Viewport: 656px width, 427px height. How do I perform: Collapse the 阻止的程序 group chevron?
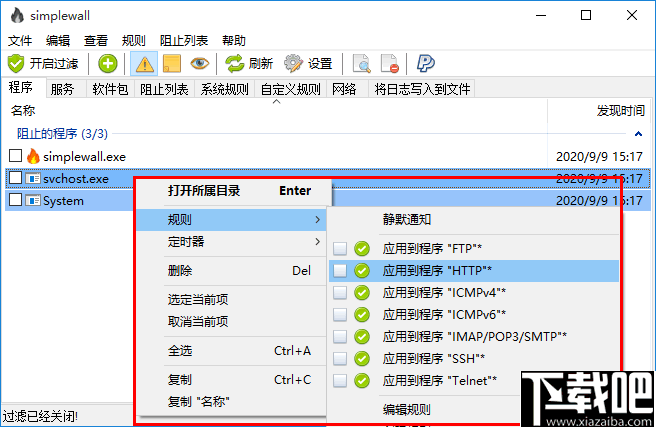638,134
